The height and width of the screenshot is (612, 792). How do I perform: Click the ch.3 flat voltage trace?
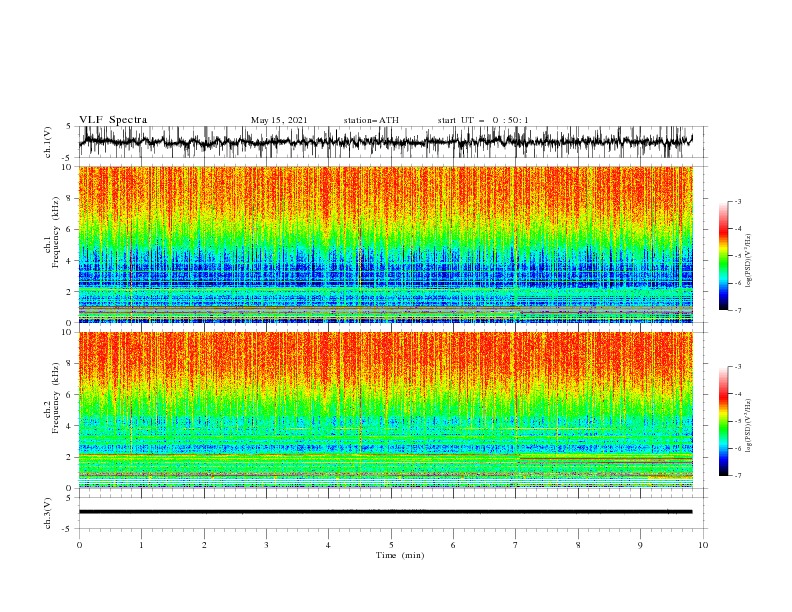click(385, 512)
